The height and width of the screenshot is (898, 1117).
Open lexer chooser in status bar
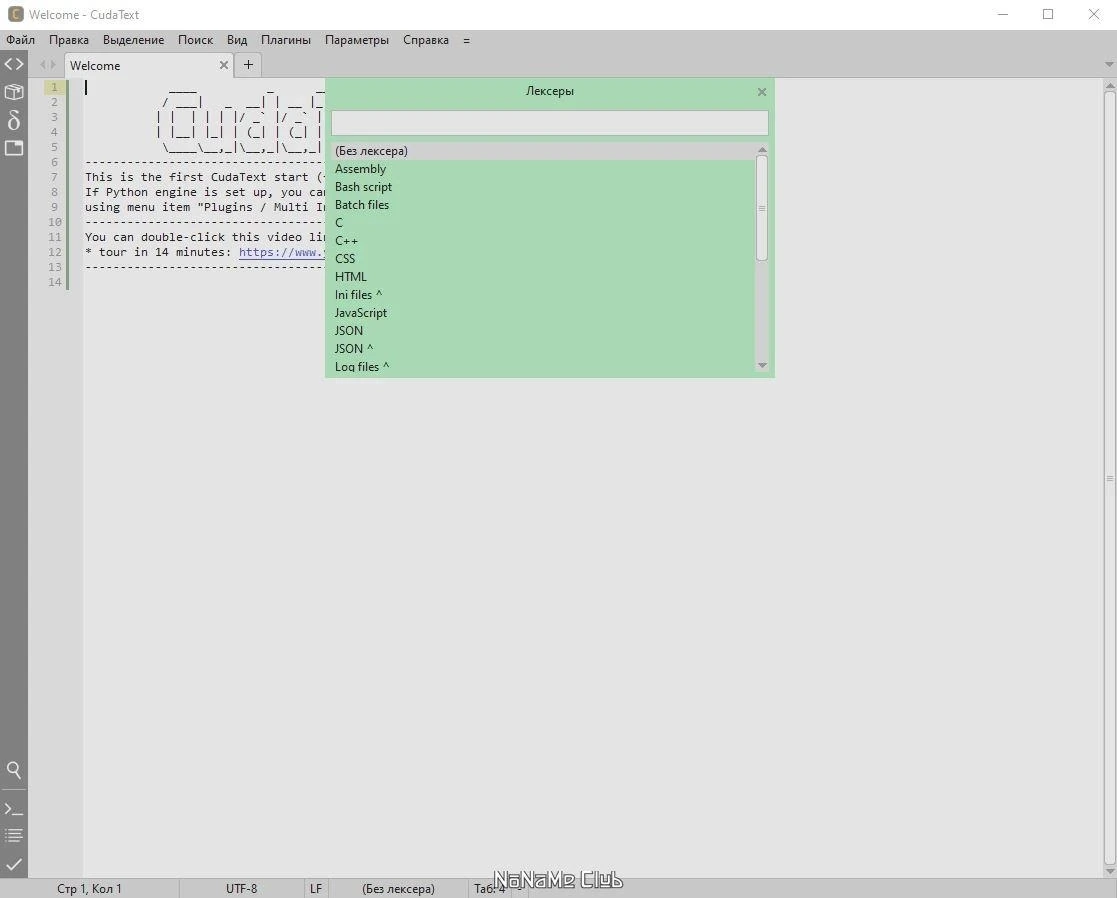pyautogui.click(x=398, y=889)
